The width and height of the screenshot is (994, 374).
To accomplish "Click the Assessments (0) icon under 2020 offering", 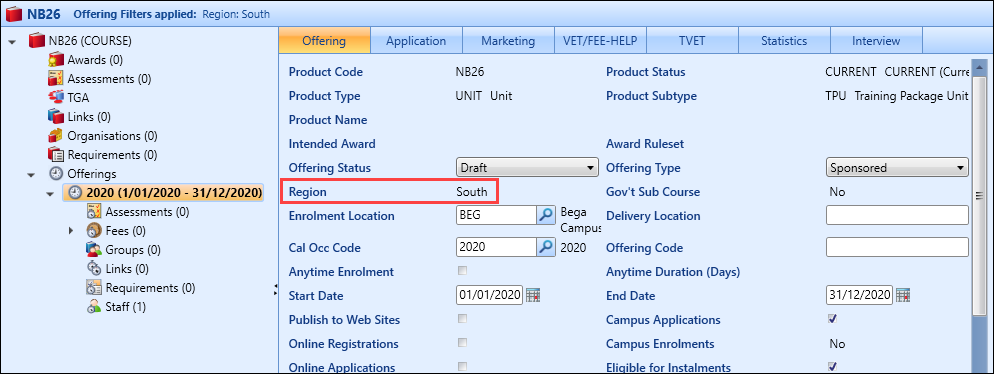I will 94,212.
